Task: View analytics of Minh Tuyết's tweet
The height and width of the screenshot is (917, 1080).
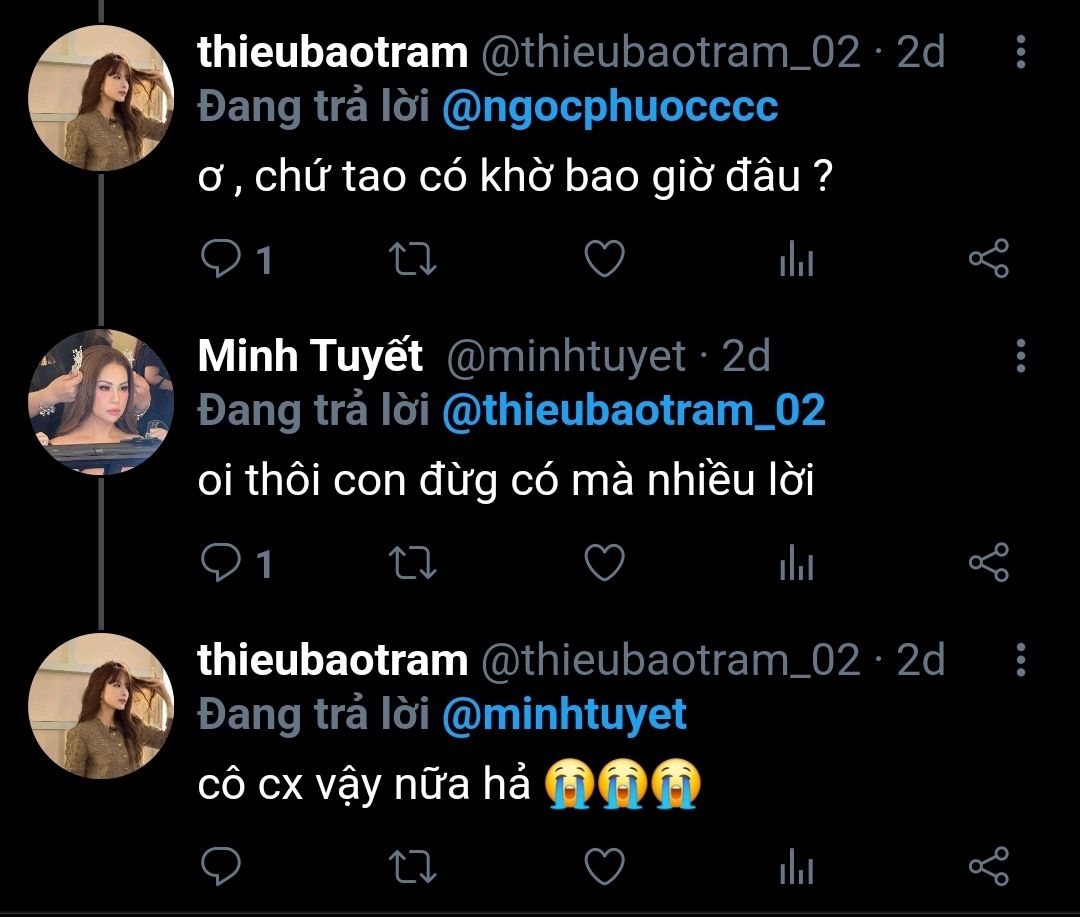Action: tap(796, 565)
